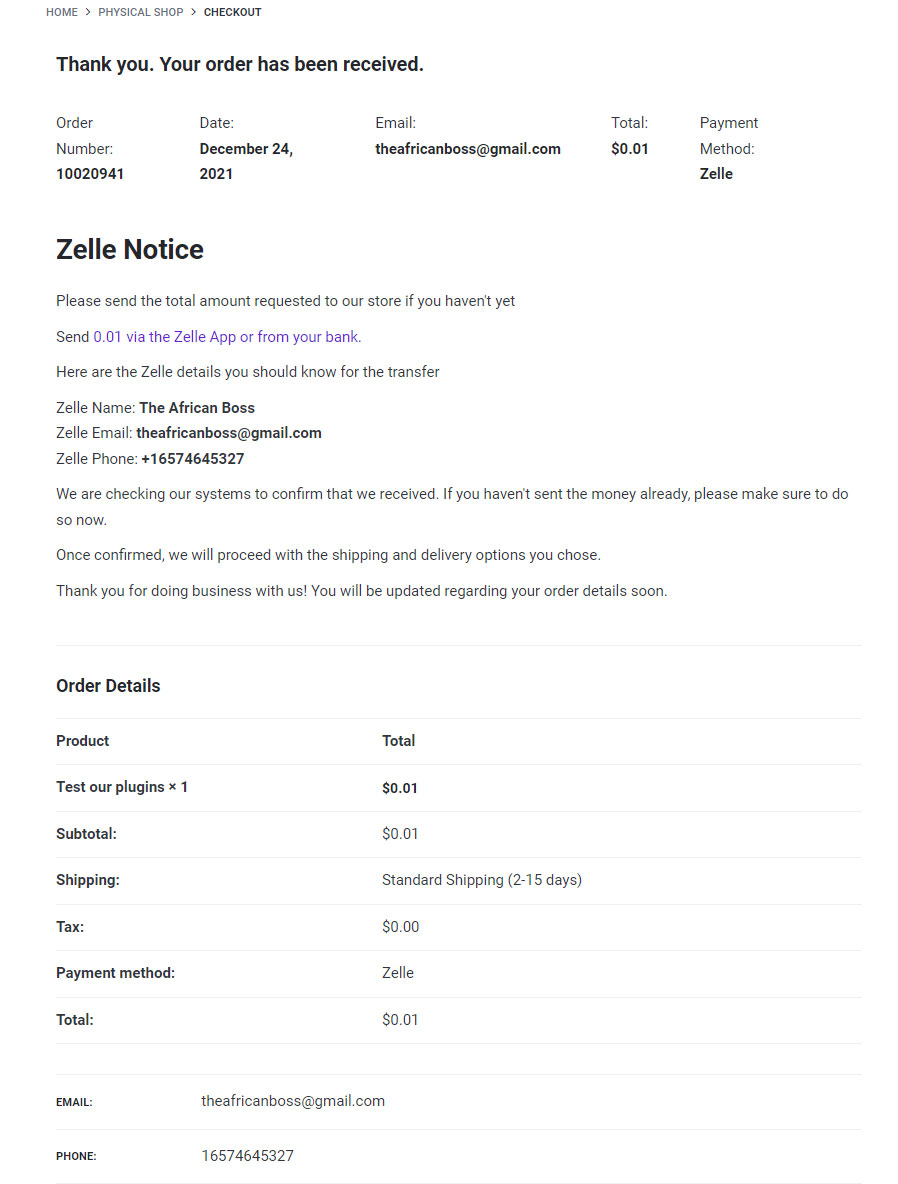Click the Zelle Name The African Boss
The image size is (898, 1184).
pyautogui.click(x=197, y=408)
